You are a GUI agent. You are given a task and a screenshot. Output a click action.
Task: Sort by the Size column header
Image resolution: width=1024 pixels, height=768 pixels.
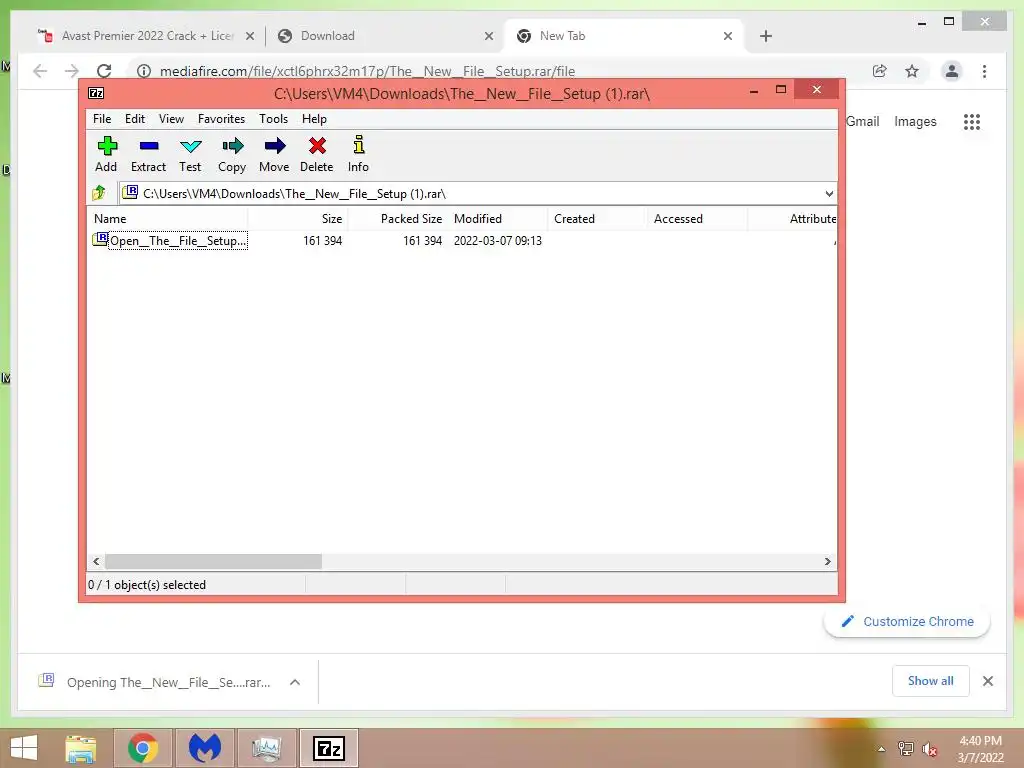297,219
